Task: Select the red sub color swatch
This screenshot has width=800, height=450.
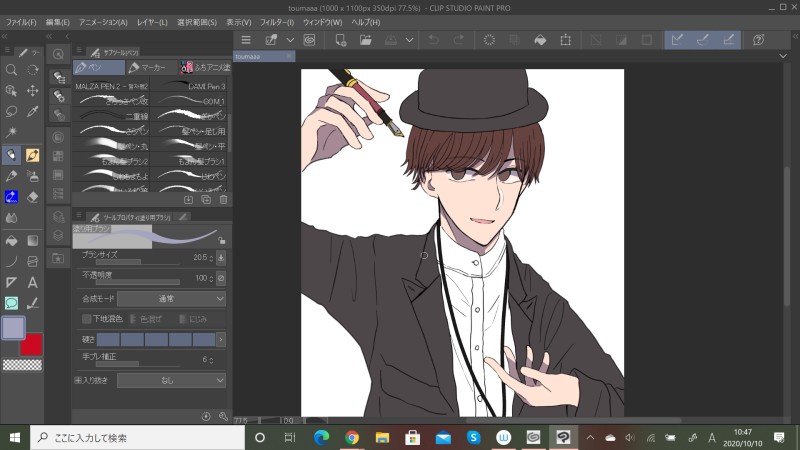Action: (31, 344)
